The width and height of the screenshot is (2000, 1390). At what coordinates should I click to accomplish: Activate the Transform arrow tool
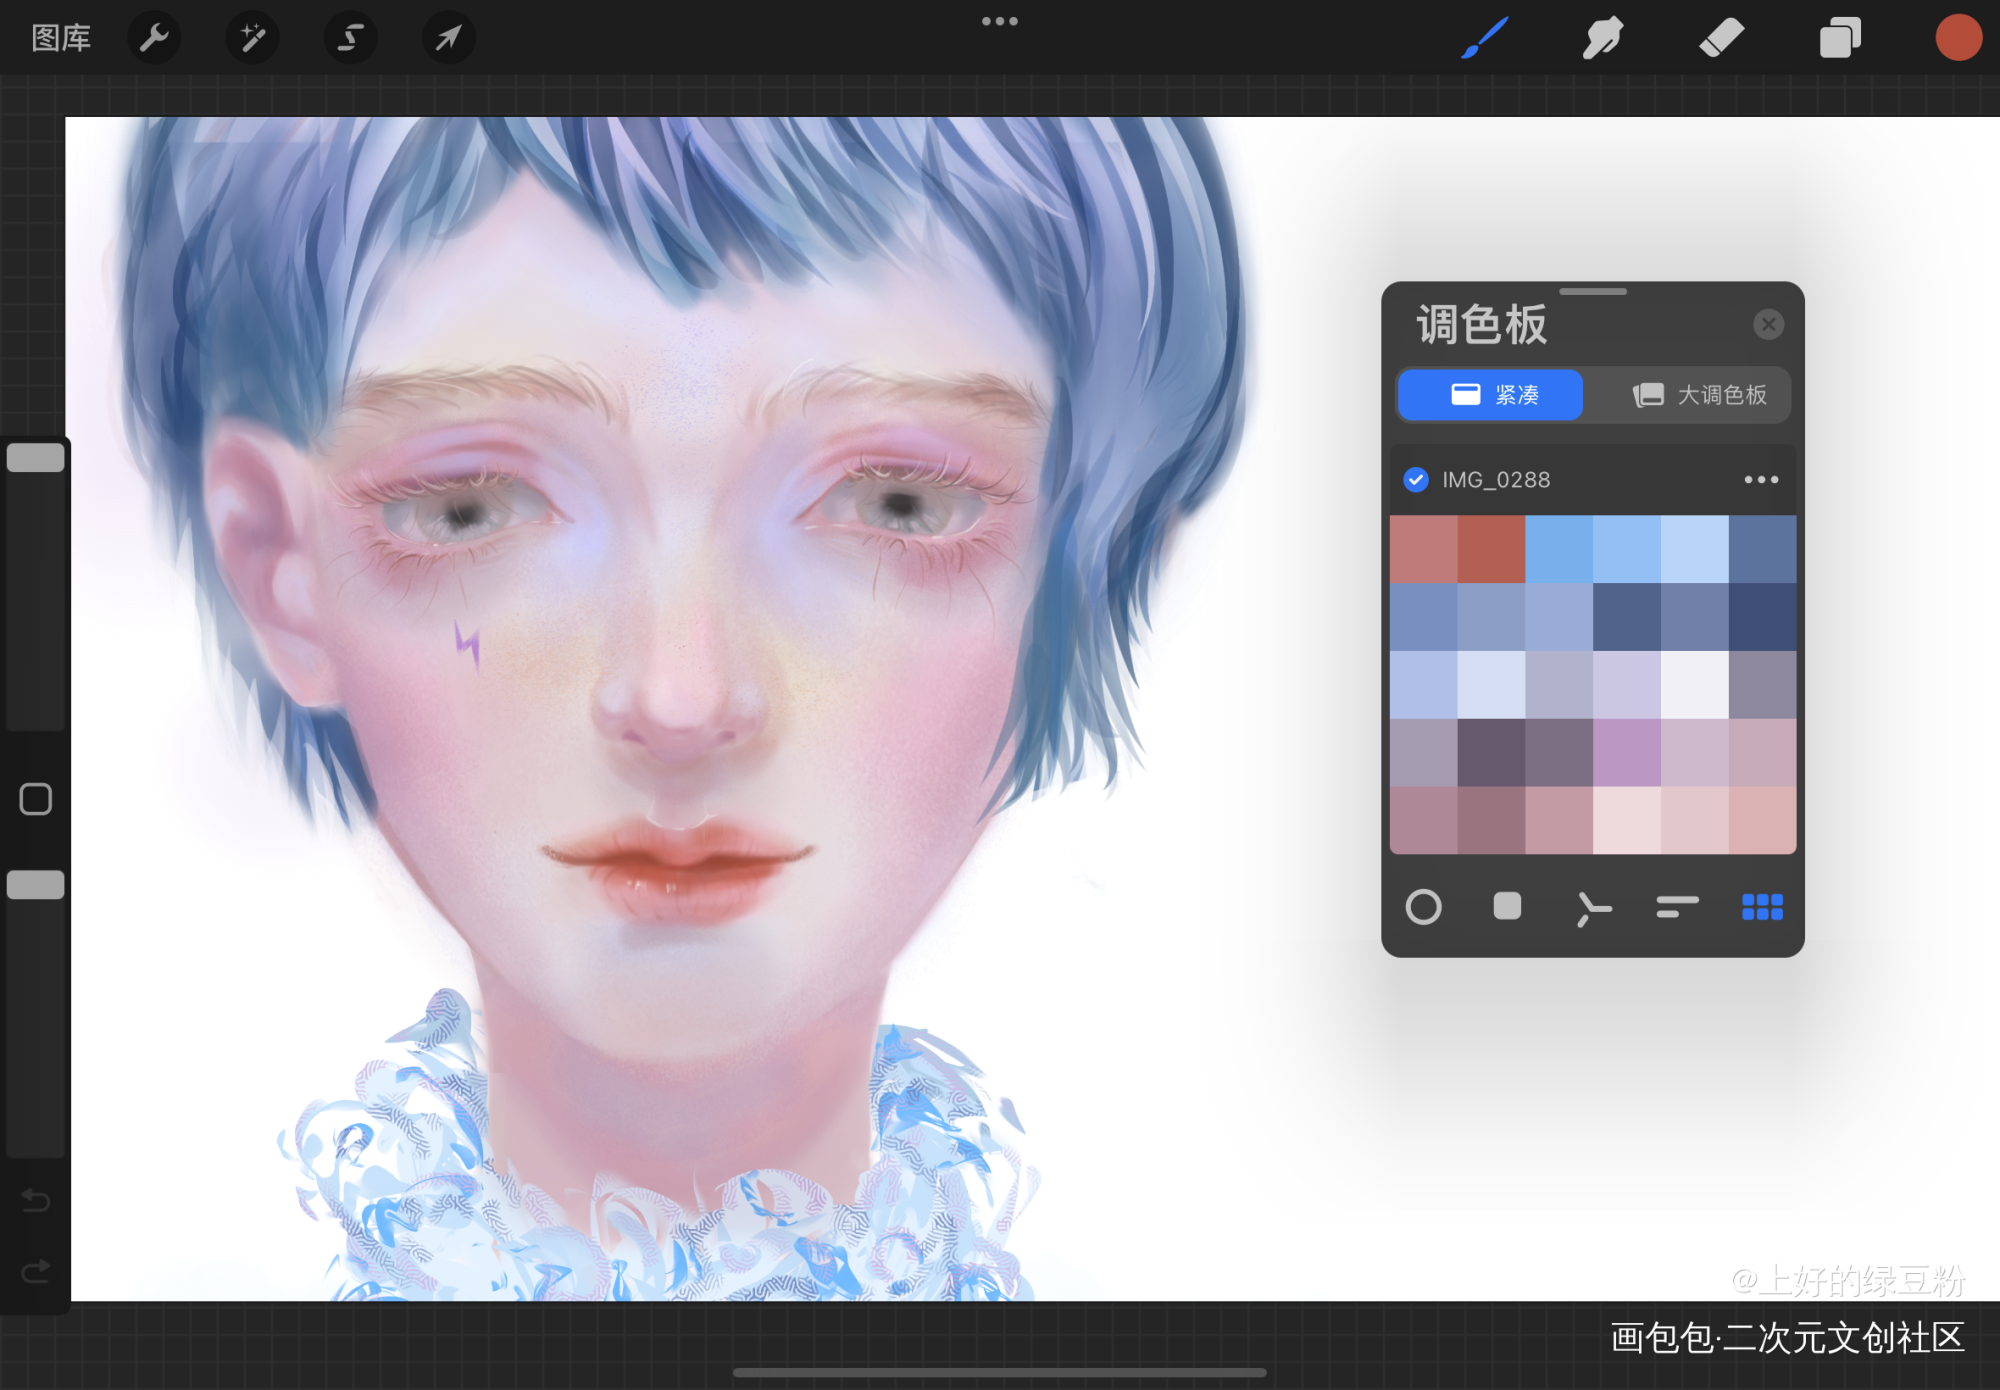(448, 38)
